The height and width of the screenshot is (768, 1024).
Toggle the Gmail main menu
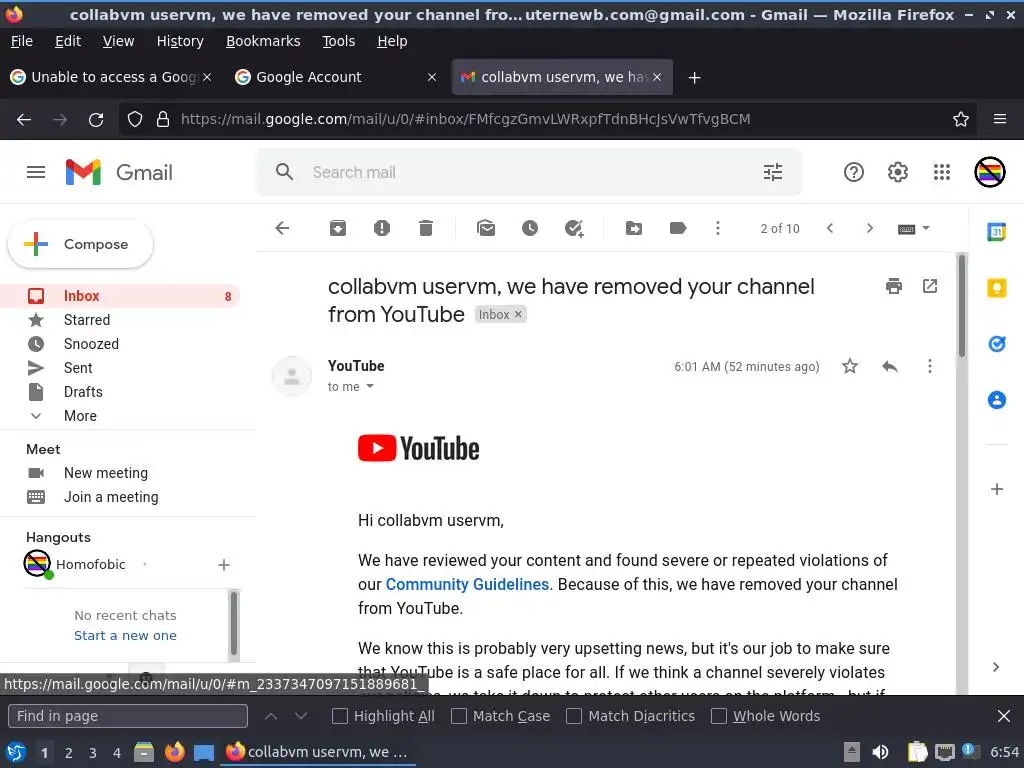[x=36, y=172]
